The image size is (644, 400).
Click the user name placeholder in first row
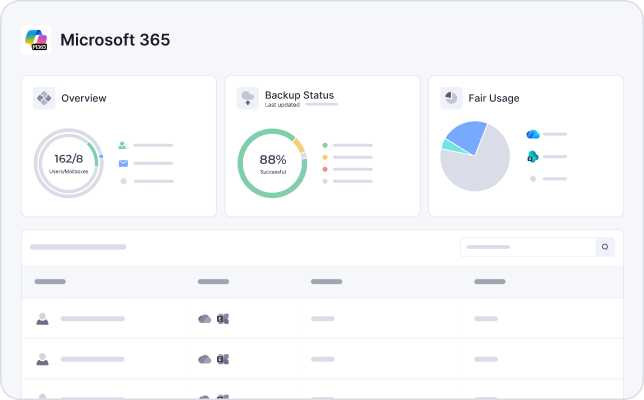pyautogui.click(x=92, y=319)
